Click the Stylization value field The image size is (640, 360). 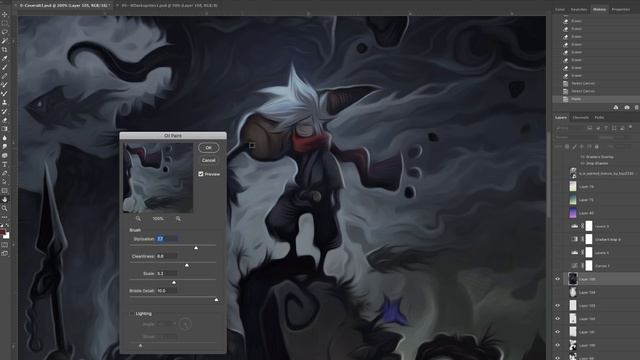(x=167, y=239)
